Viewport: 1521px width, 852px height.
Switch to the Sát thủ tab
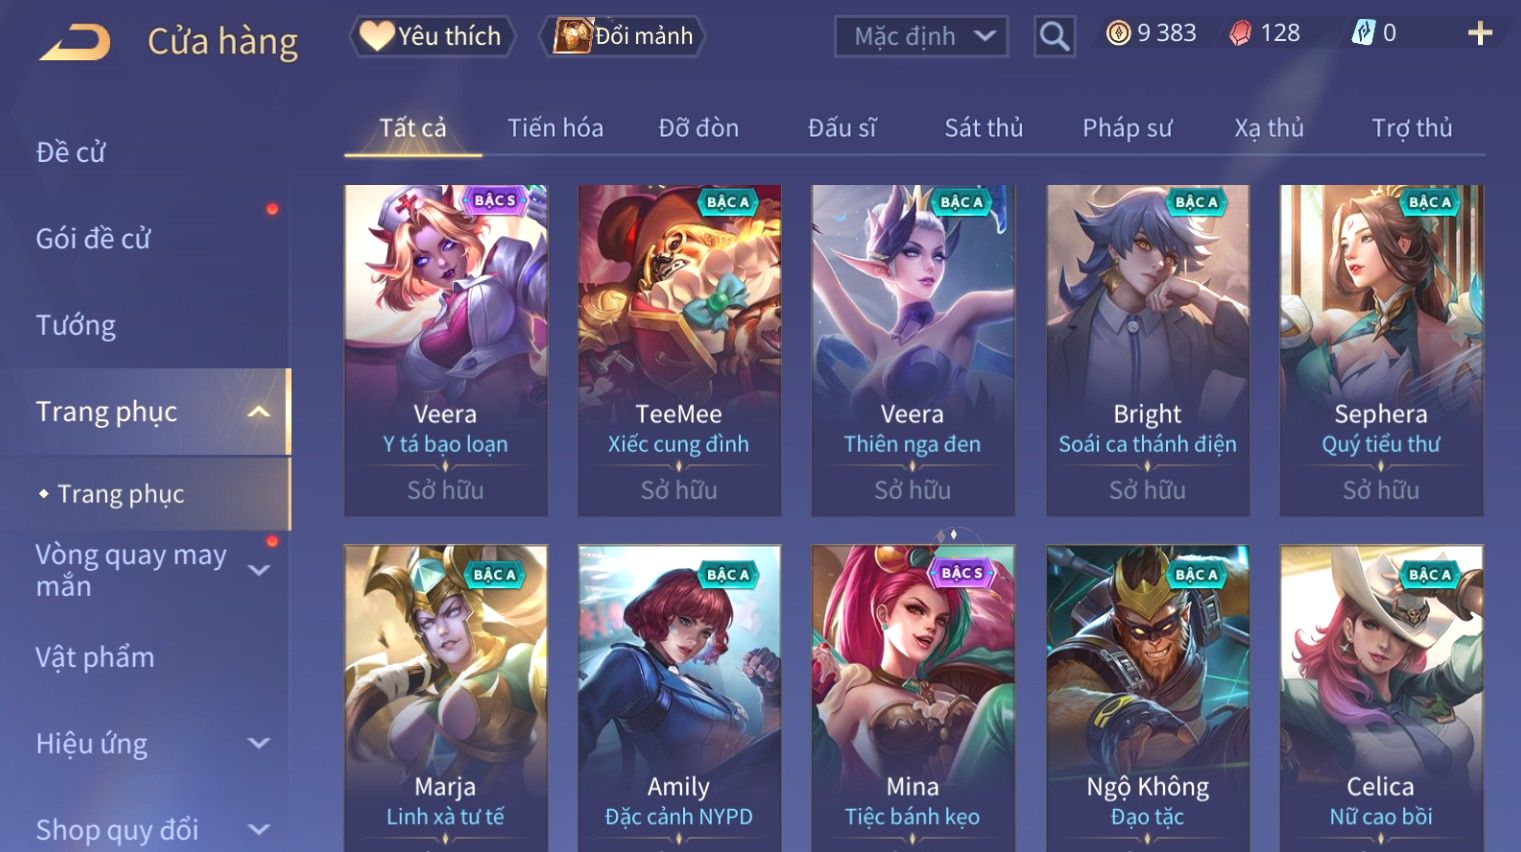tap(984, 128)
